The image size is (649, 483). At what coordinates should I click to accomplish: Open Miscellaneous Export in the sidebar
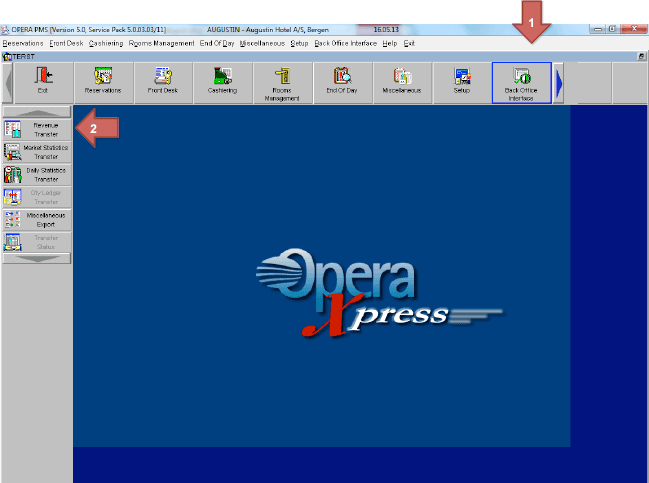(37, 219)
